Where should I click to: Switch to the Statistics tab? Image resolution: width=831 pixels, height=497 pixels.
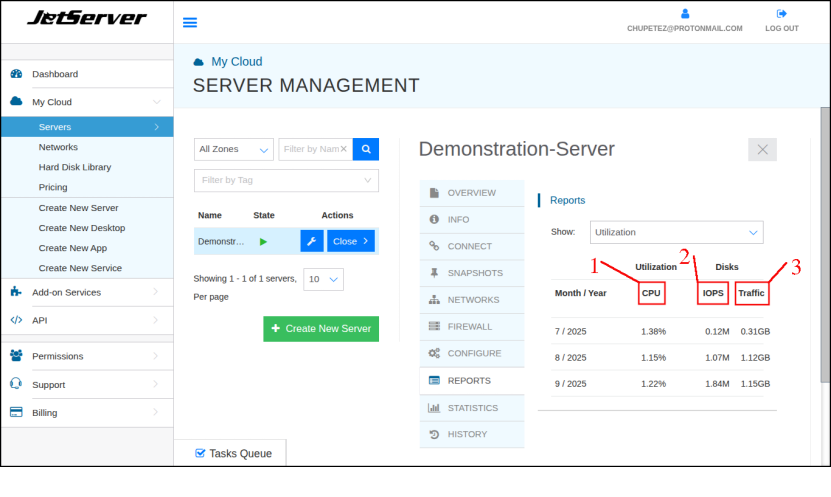472,408
